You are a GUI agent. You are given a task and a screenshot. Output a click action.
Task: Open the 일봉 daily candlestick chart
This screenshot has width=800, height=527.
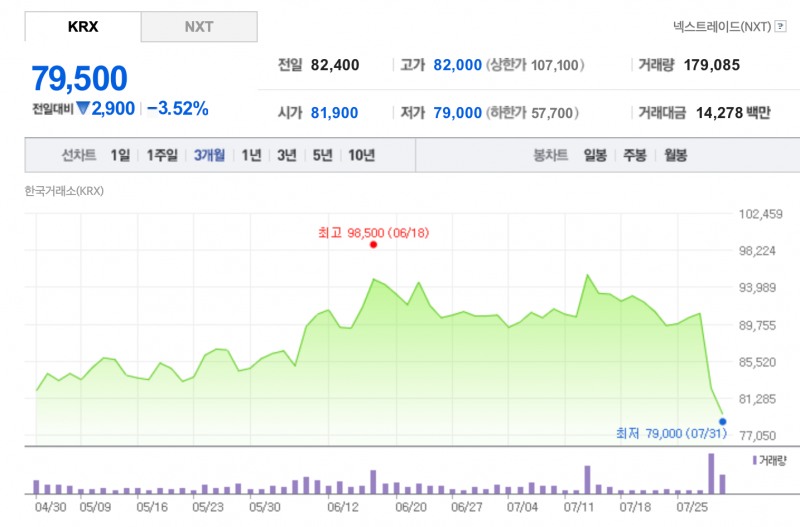pyautogui.click(x=594, y=155)
